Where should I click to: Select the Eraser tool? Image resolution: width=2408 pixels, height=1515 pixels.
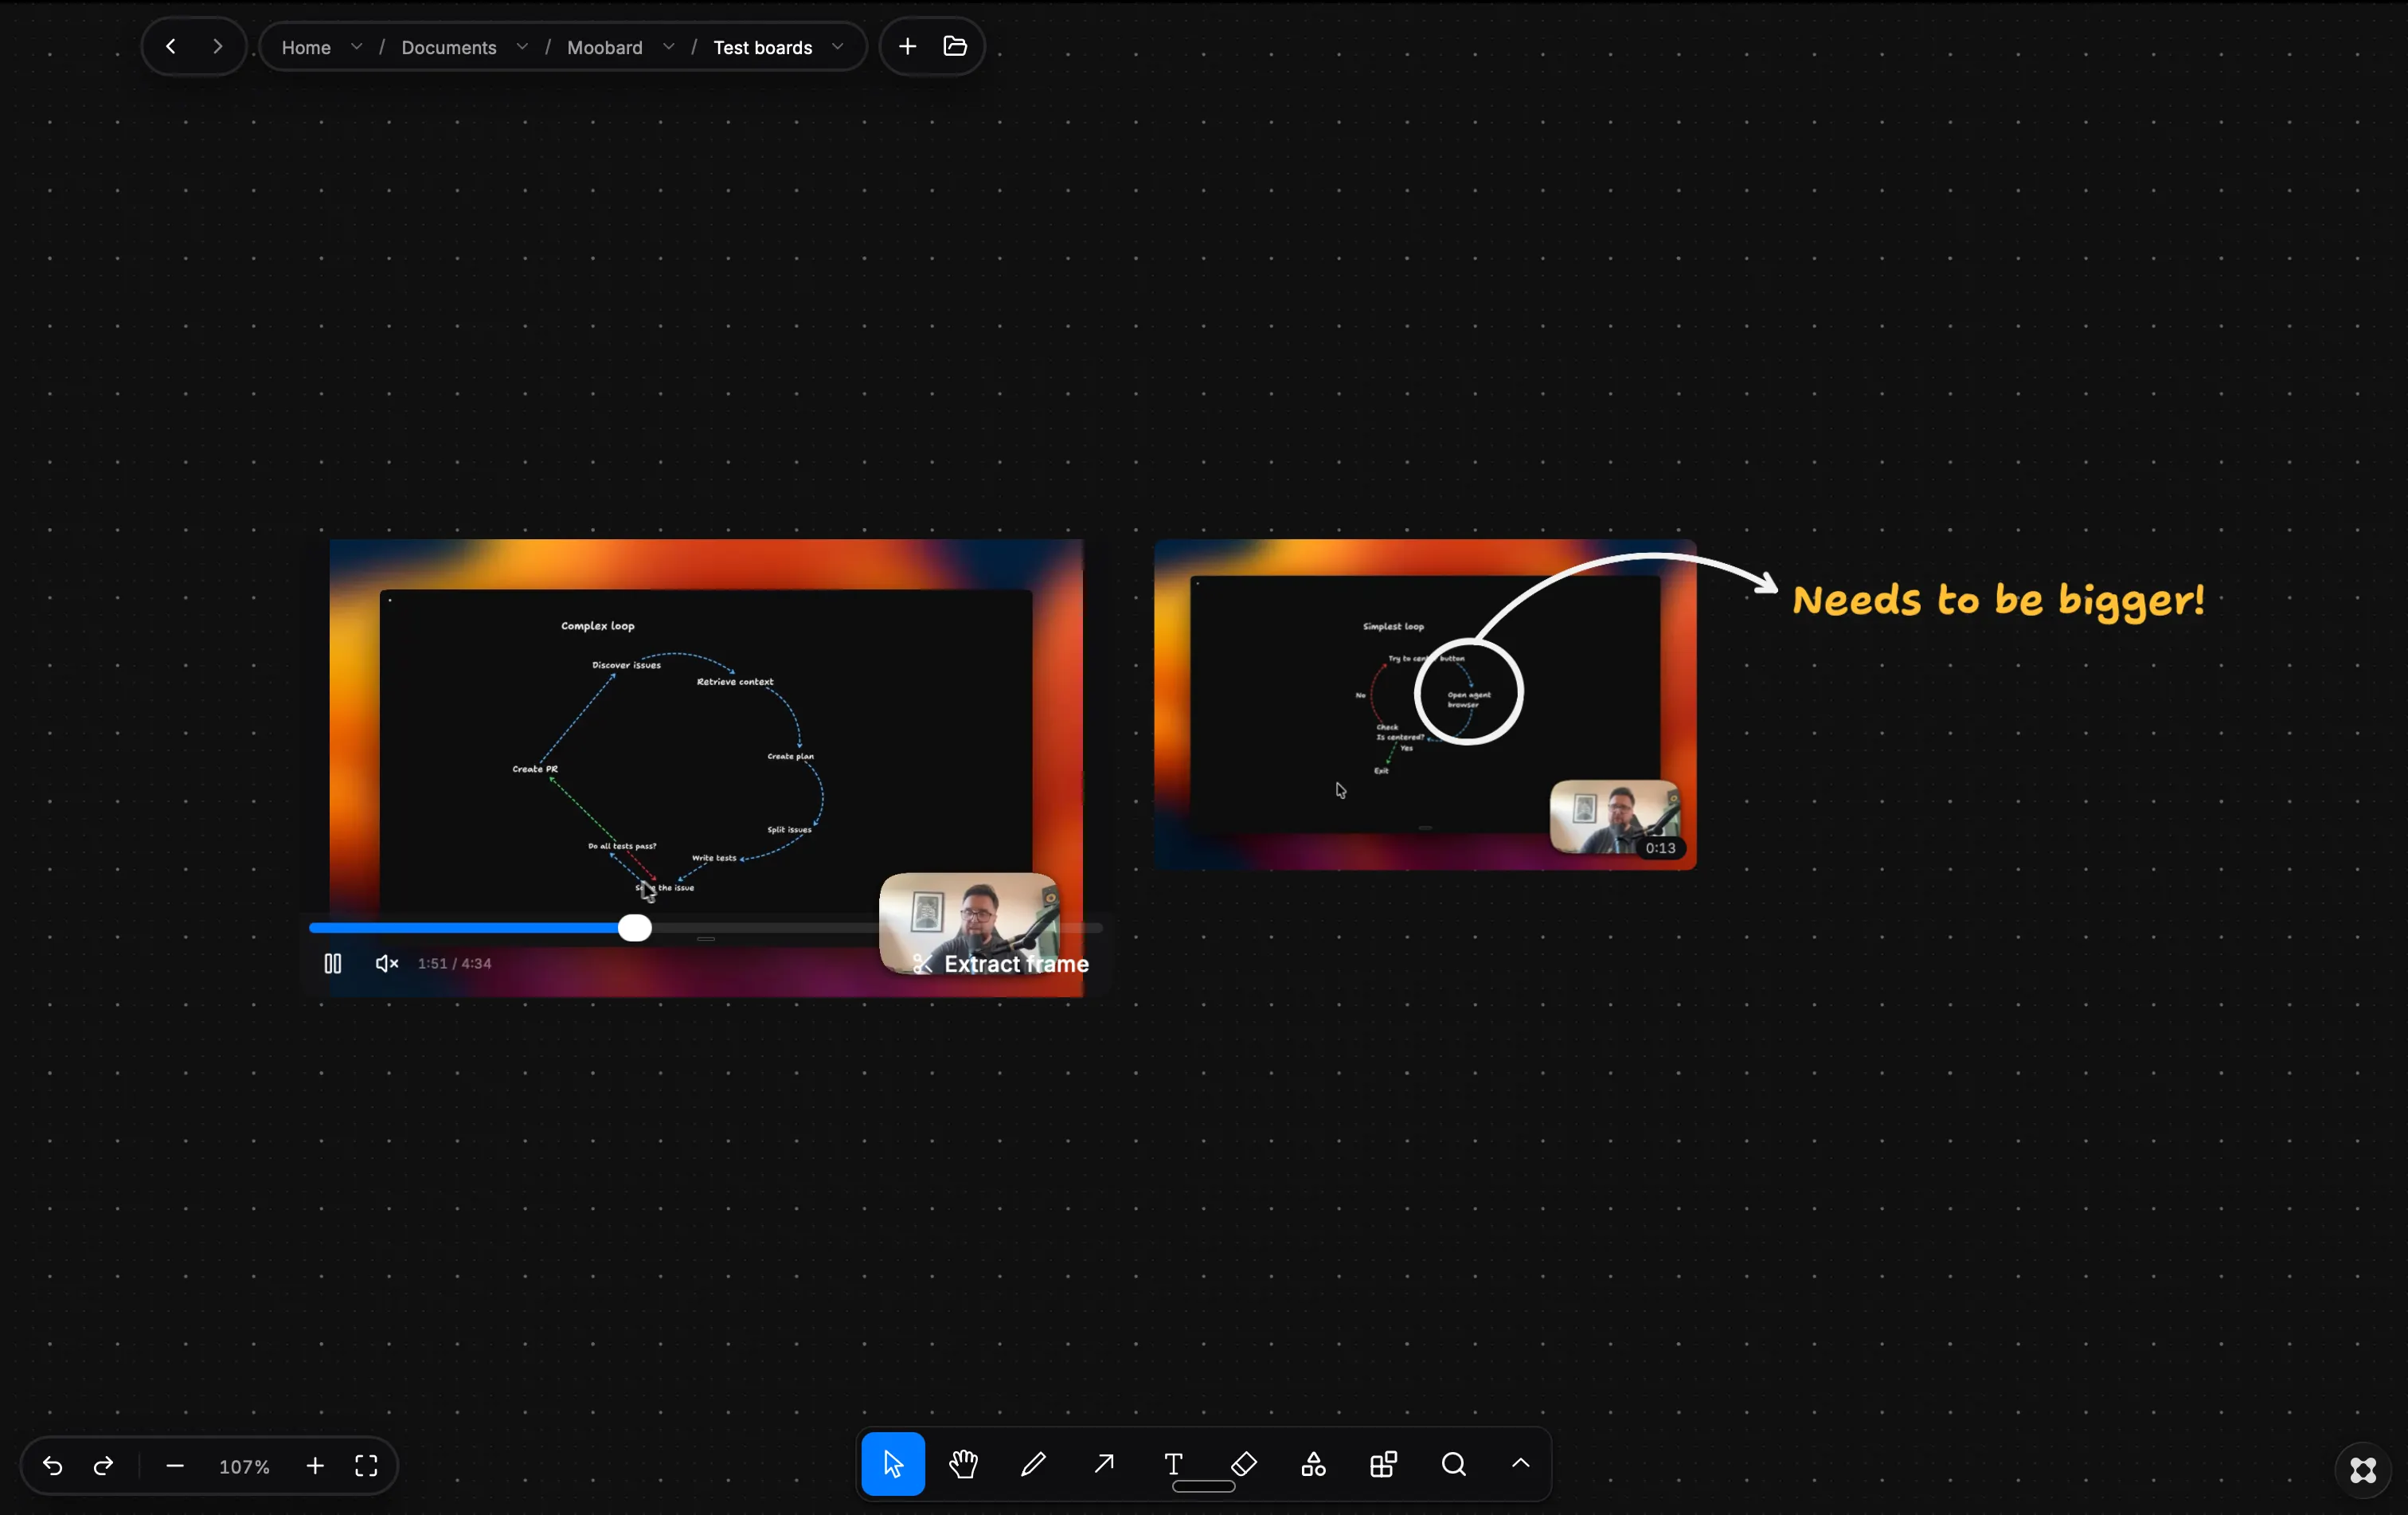(x=1244, y=1464)
